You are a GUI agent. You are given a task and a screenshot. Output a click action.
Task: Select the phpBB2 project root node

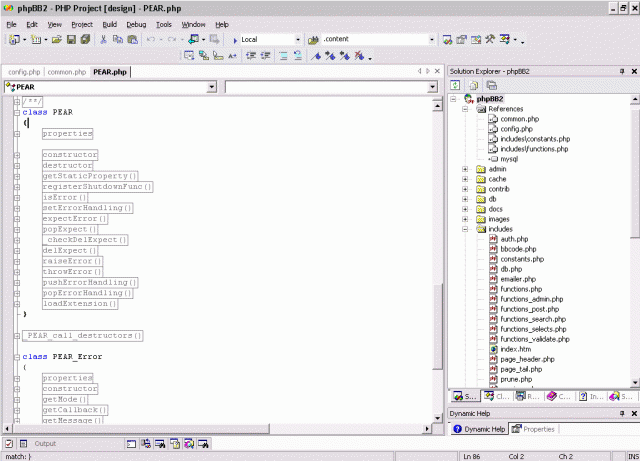tap(490, 99)
